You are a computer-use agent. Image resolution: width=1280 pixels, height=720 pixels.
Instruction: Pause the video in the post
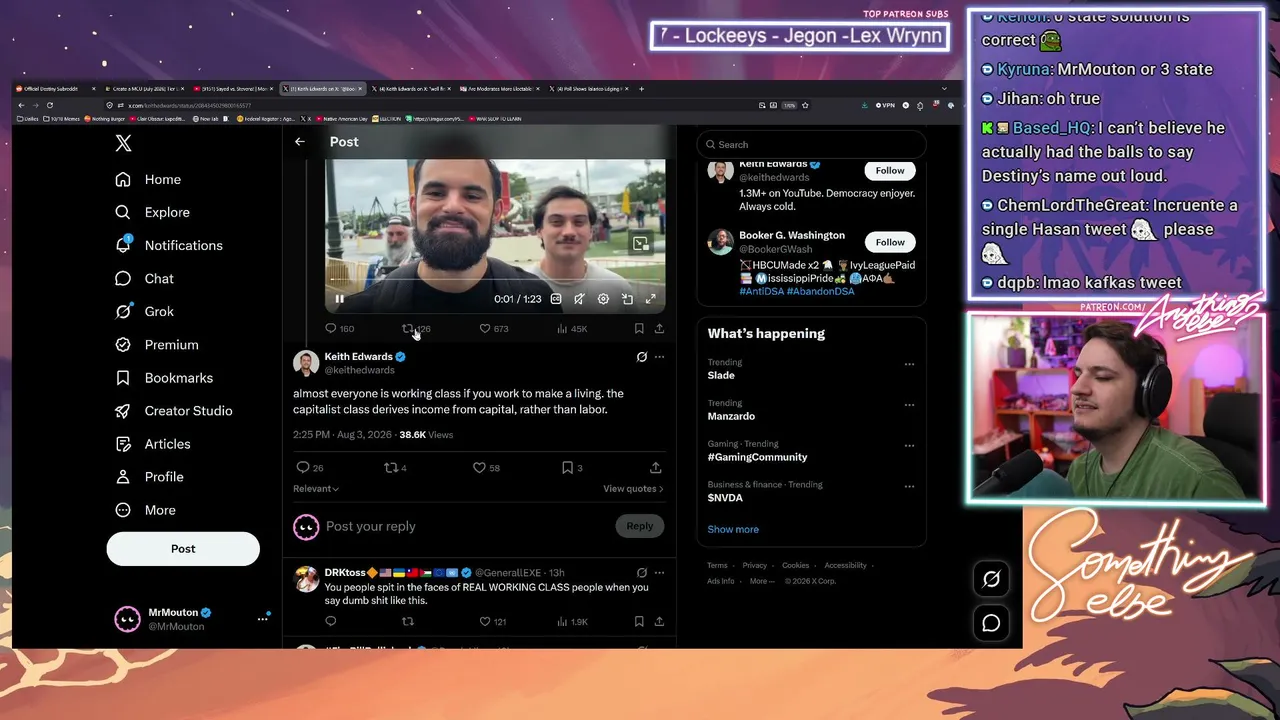click(340, 299)
